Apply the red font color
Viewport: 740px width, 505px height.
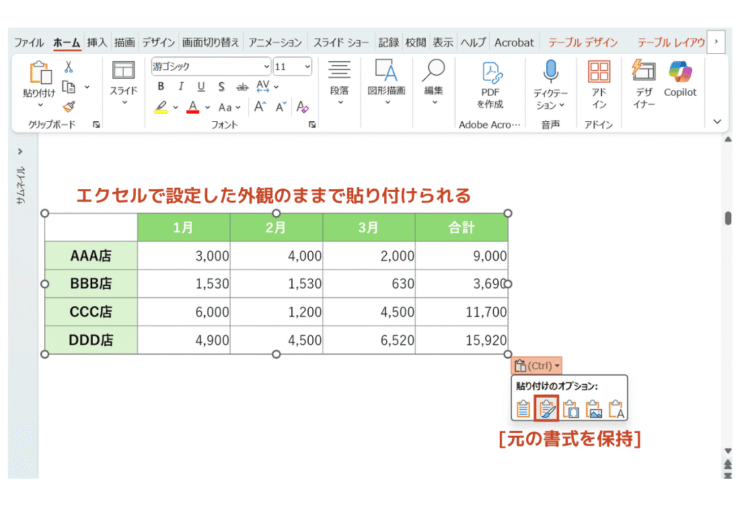point(193,107)
